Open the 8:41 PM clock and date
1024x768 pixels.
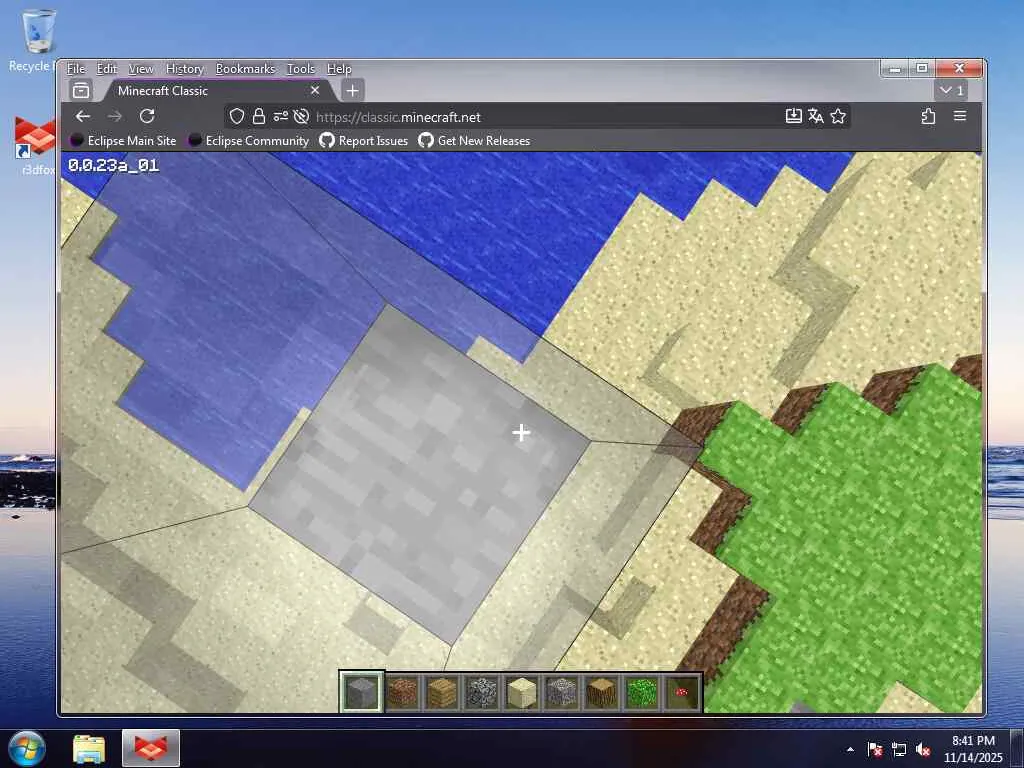[973, 749]
